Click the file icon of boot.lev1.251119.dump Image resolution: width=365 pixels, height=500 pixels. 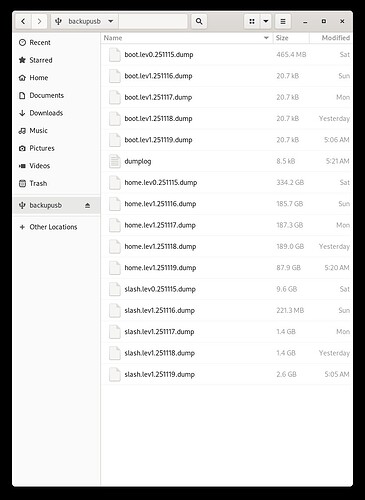point(115,140)
